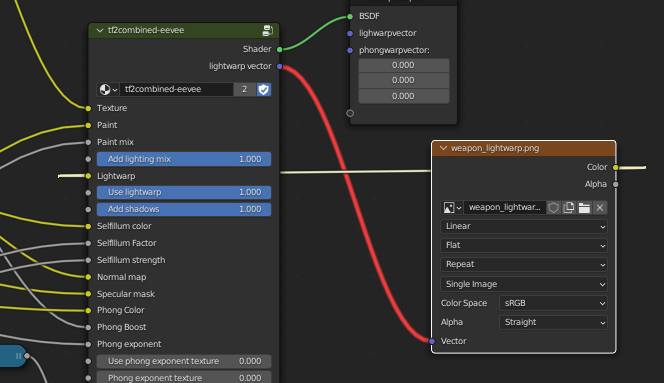Collapse the tf2combined-eevee node
This screenshot has height=383, width=664.
(x=100, y=31)
